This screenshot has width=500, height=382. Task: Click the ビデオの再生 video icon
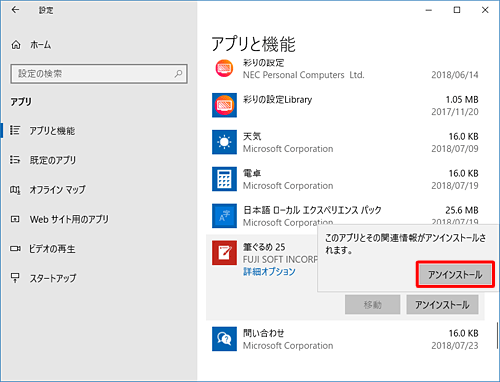[15, 249]
